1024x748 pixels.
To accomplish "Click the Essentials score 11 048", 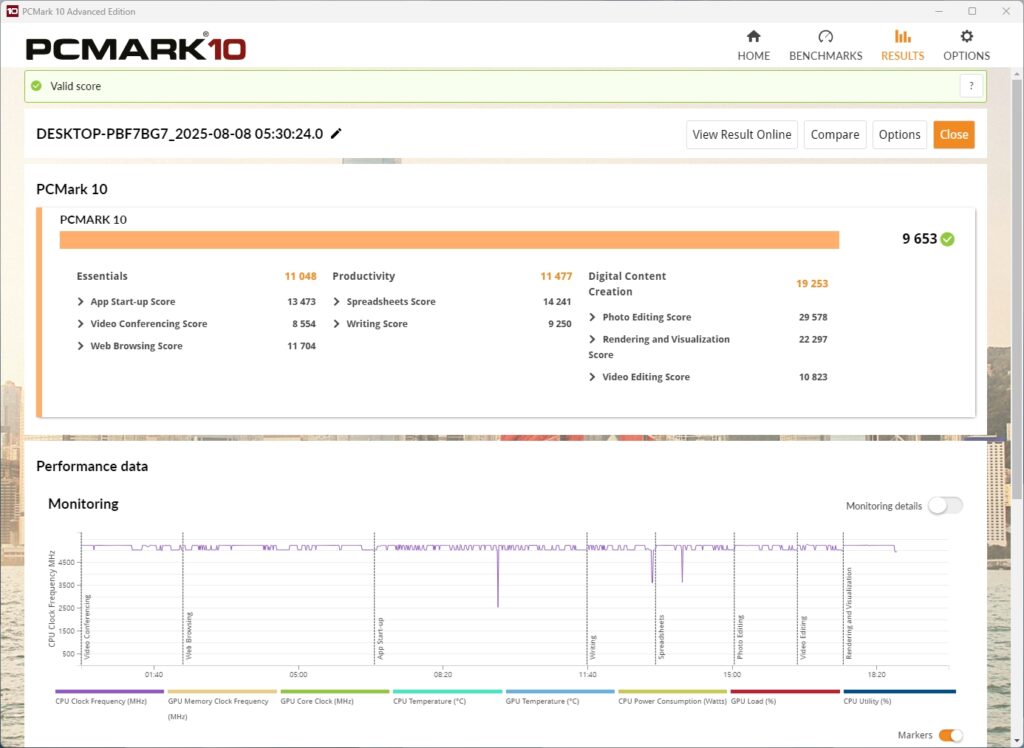I will click(300, 276).
